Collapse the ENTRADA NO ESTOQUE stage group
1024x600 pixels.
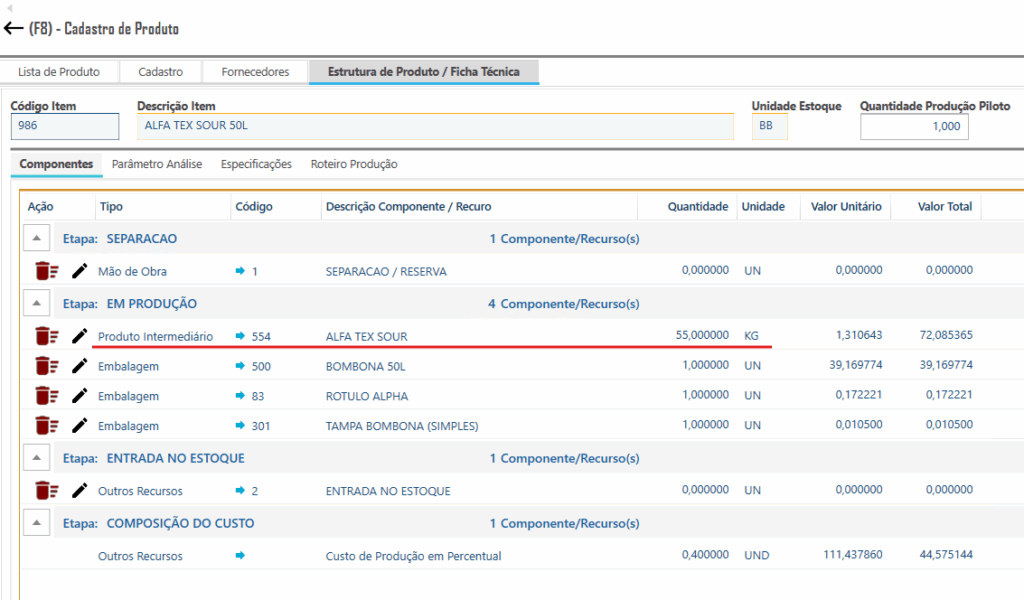pyautogui.click(x=37, y=458)
